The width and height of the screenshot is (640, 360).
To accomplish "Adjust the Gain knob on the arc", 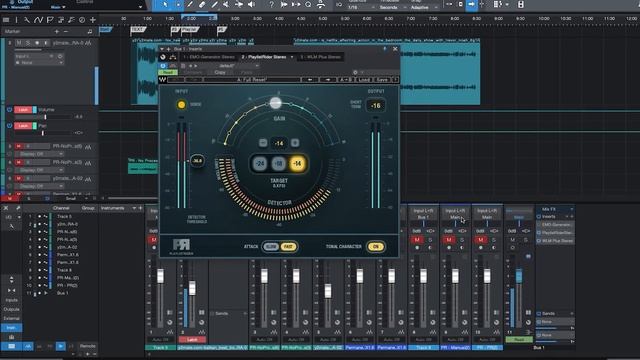I will point(276,102).
